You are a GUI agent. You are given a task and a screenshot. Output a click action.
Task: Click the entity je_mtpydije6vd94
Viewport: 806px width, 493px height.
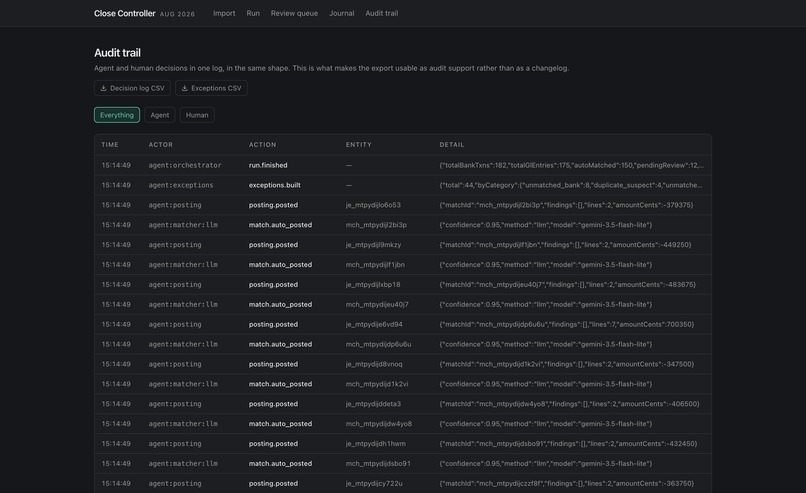pyautogui.click(x=374, y=325)
